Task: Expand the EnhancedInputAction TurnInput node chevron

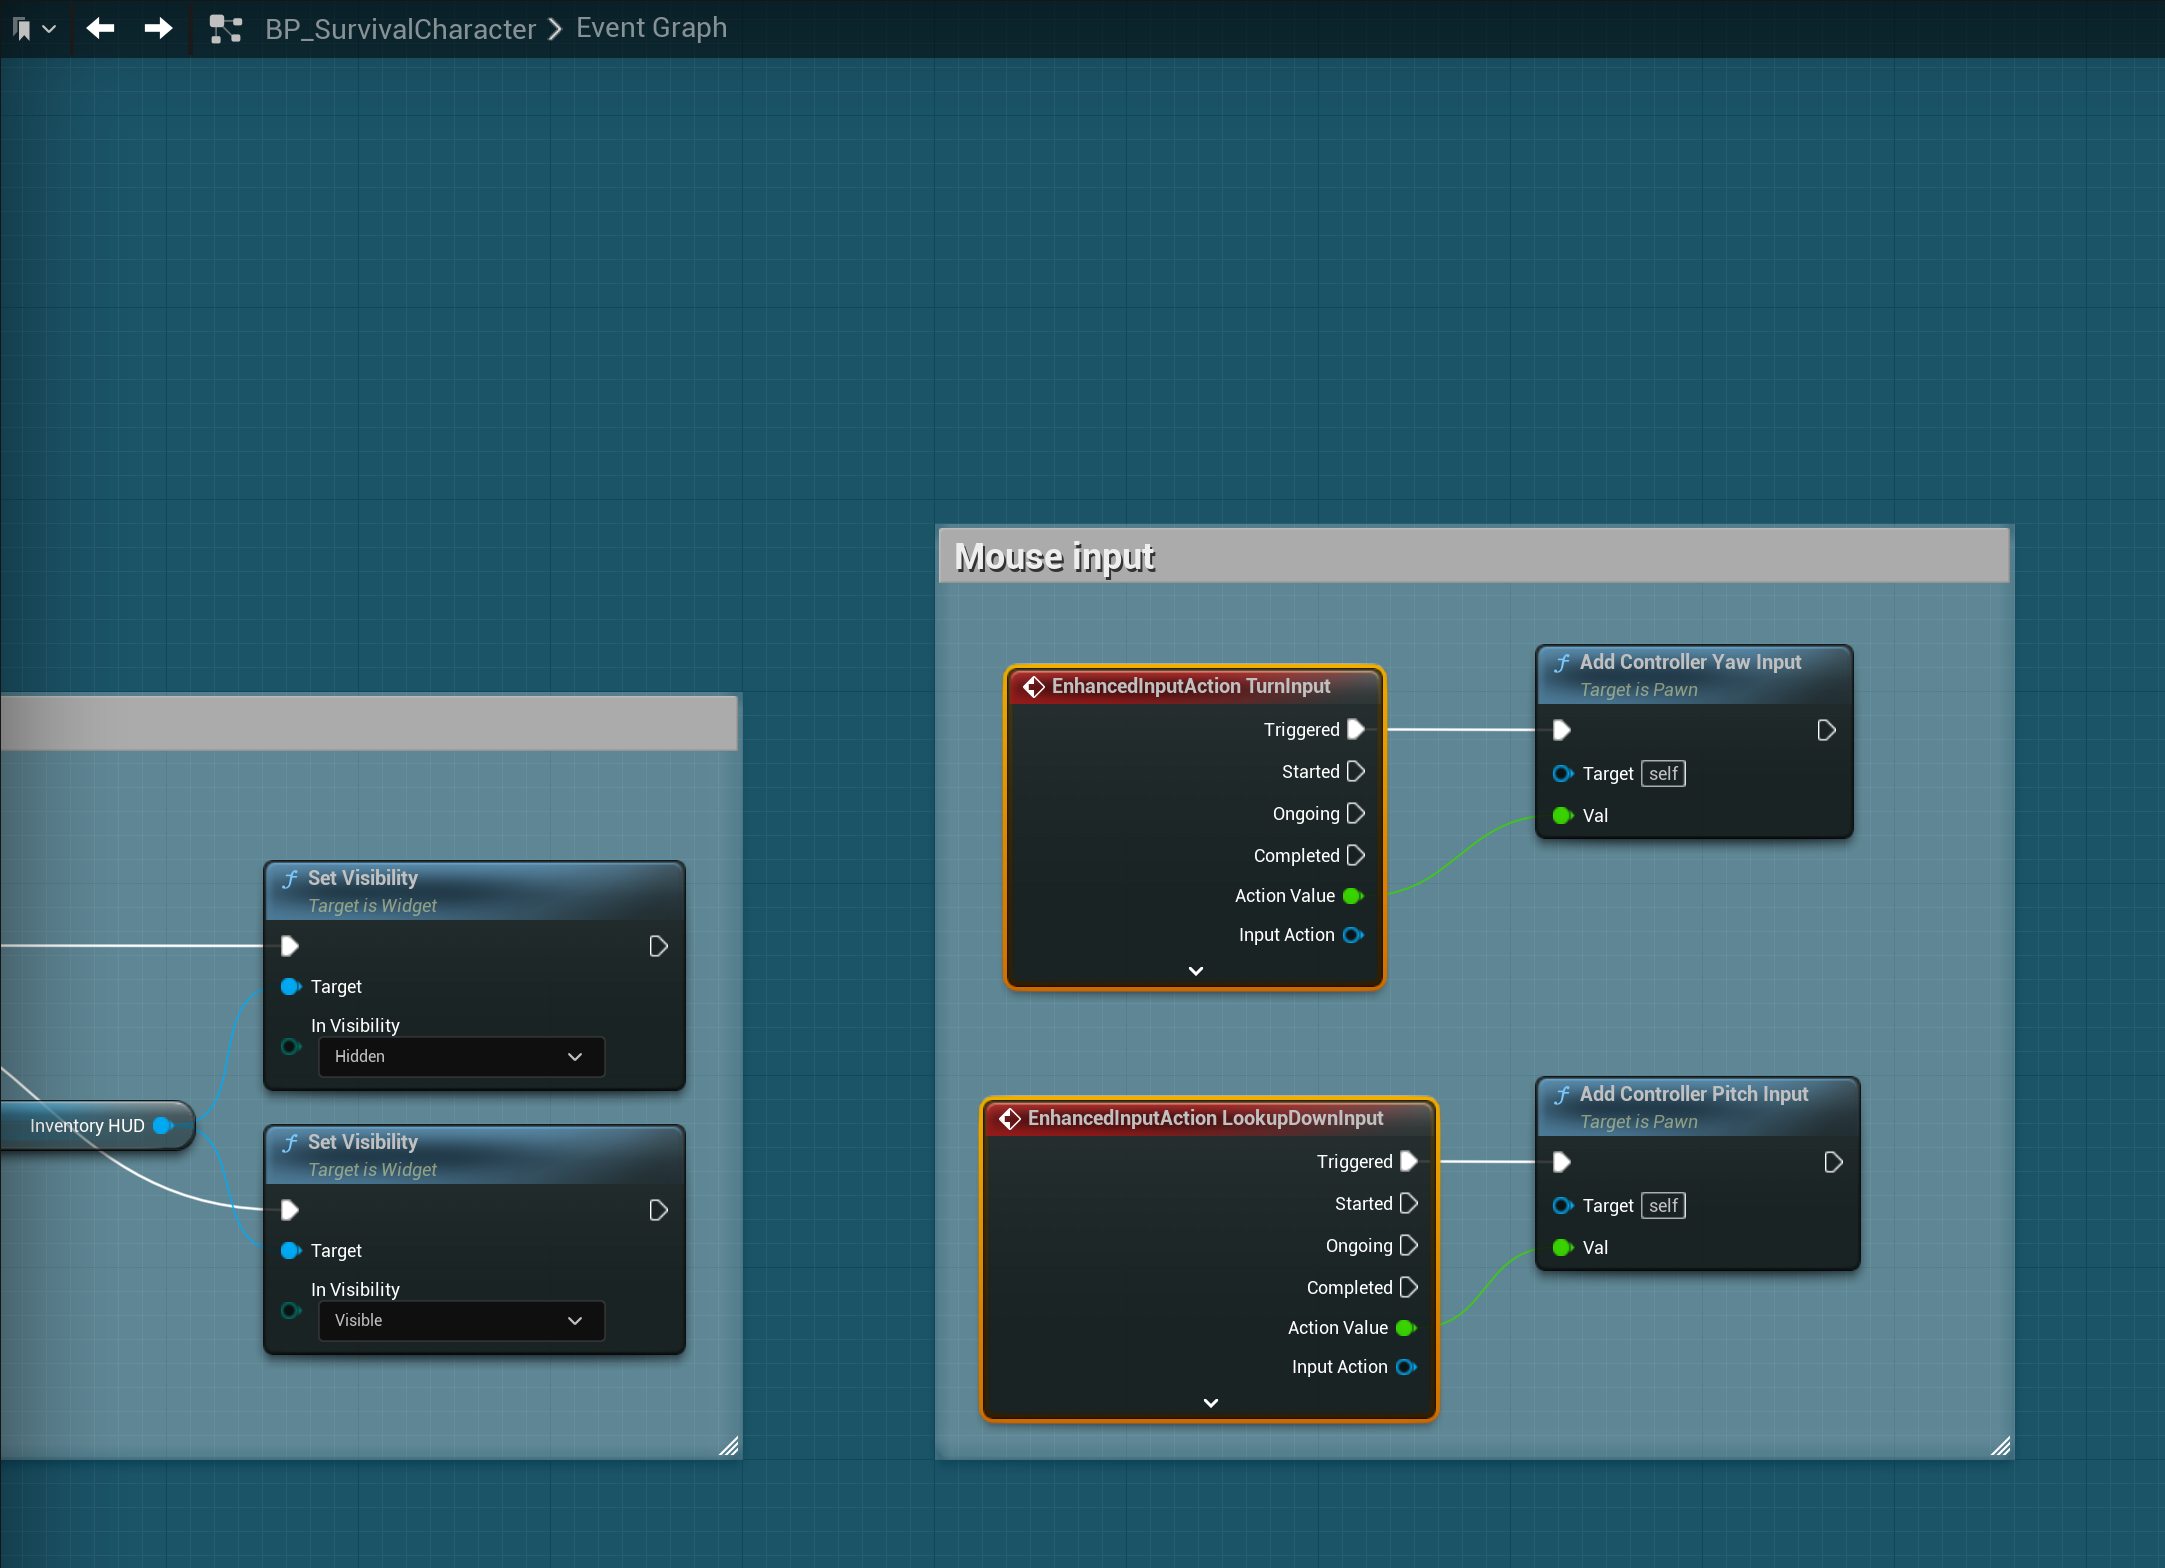Action: (1195, 971)
